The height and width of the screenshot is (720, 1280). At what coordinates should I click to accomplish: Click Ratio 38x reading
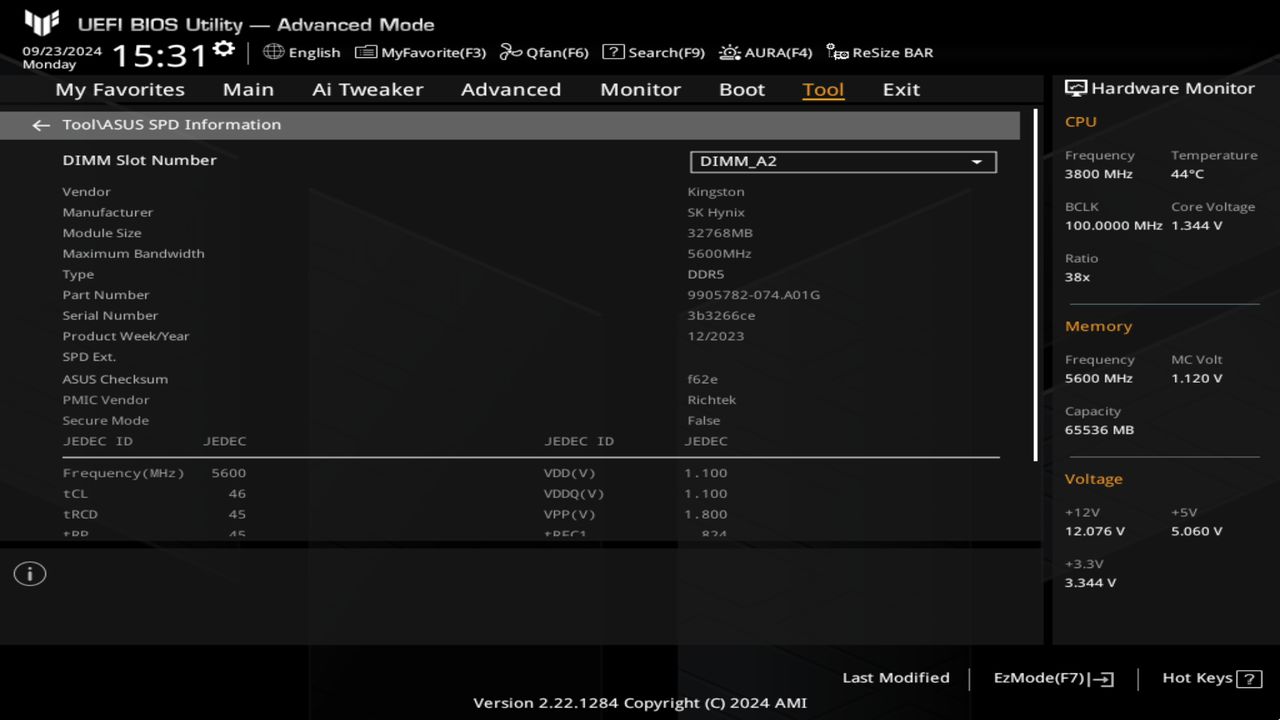click(x=1077, y=277)
